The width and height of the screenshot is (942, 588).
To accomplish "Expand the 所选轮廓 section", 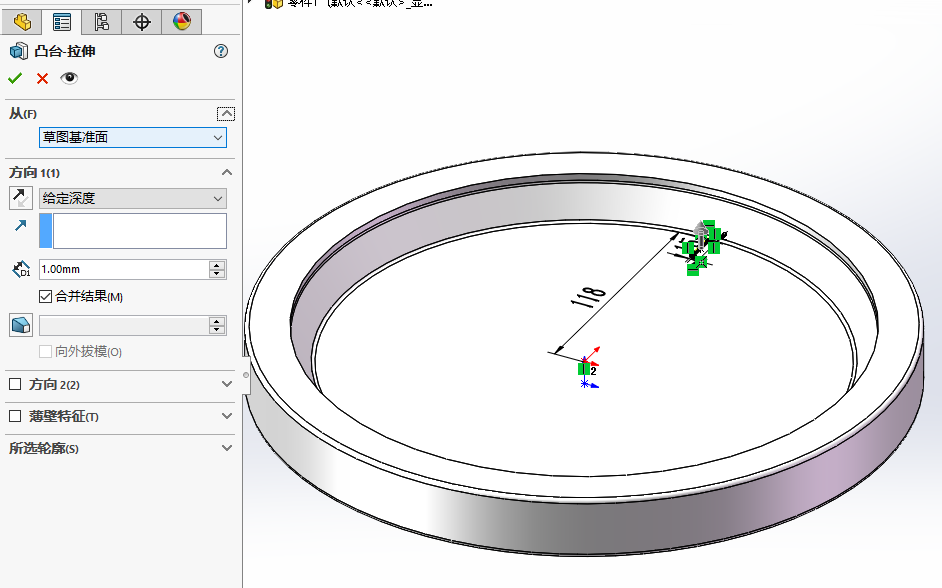I will 226,448.
